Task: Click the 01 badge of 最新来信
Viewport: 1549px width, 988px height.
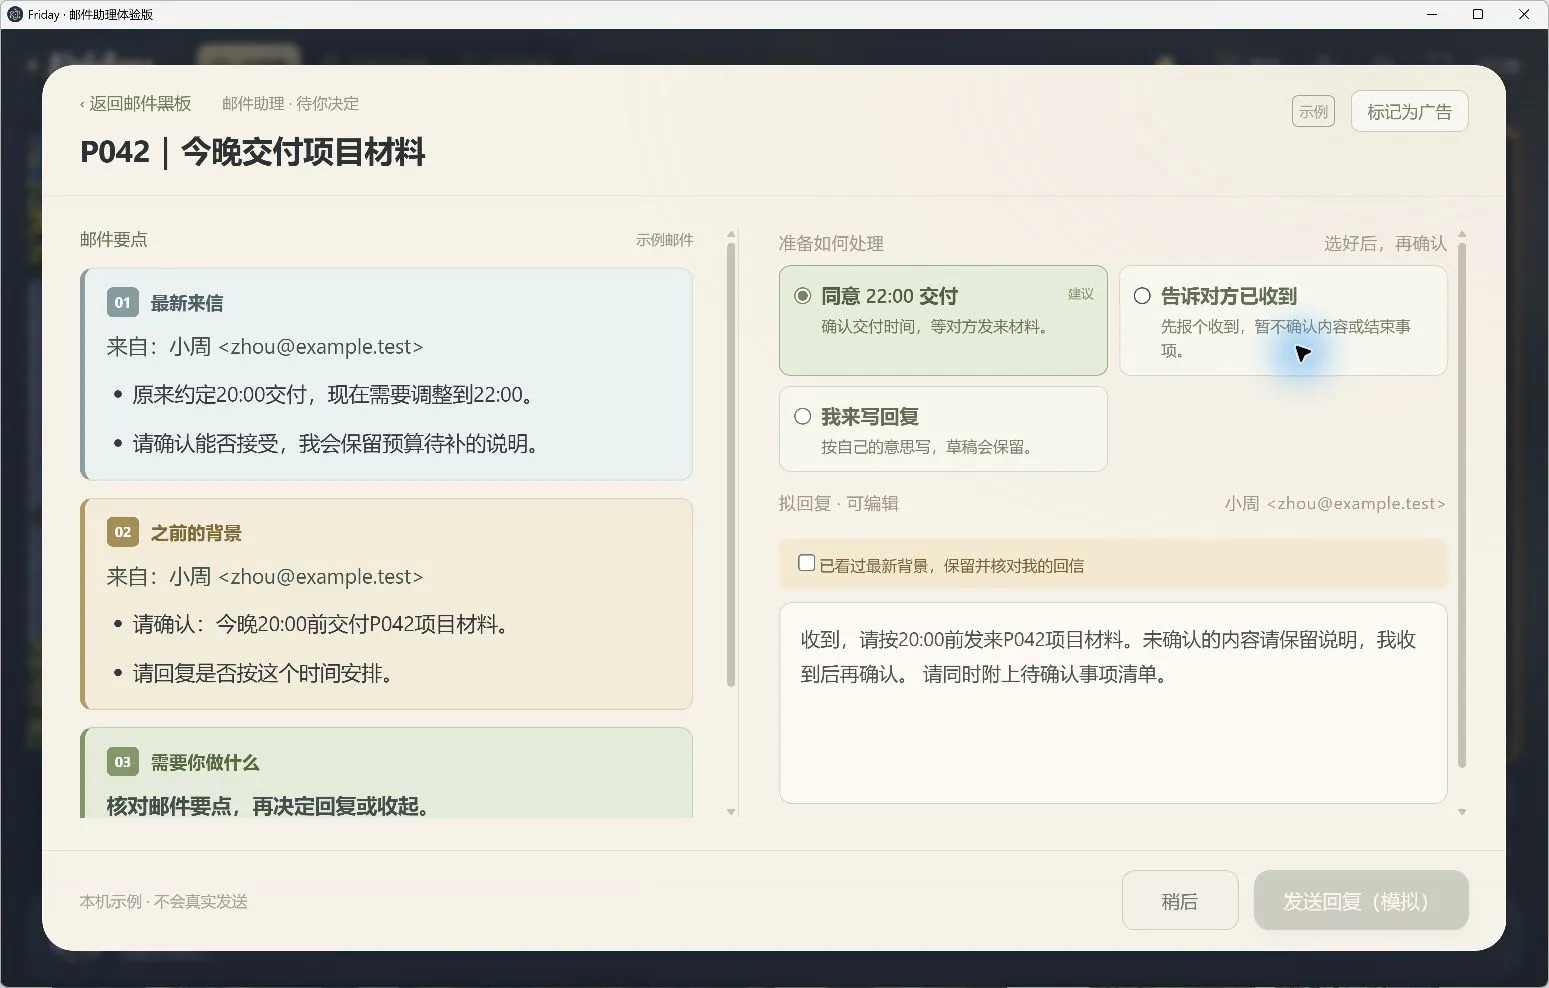Action: click(x=122, y=302)
